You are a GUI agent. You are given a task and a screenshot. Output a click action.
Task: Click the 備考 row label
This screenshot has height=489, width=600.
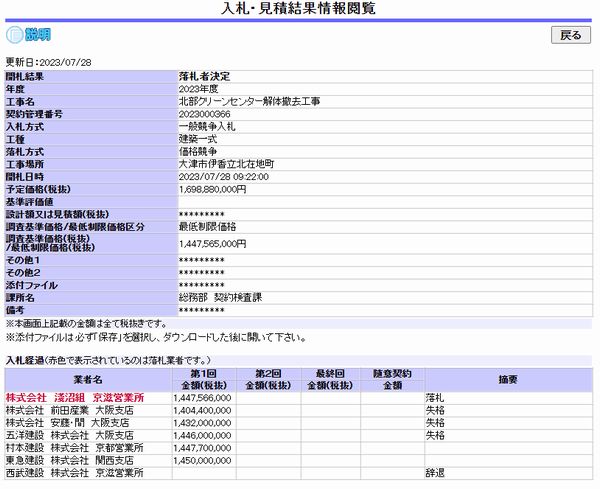coord(15,310)
